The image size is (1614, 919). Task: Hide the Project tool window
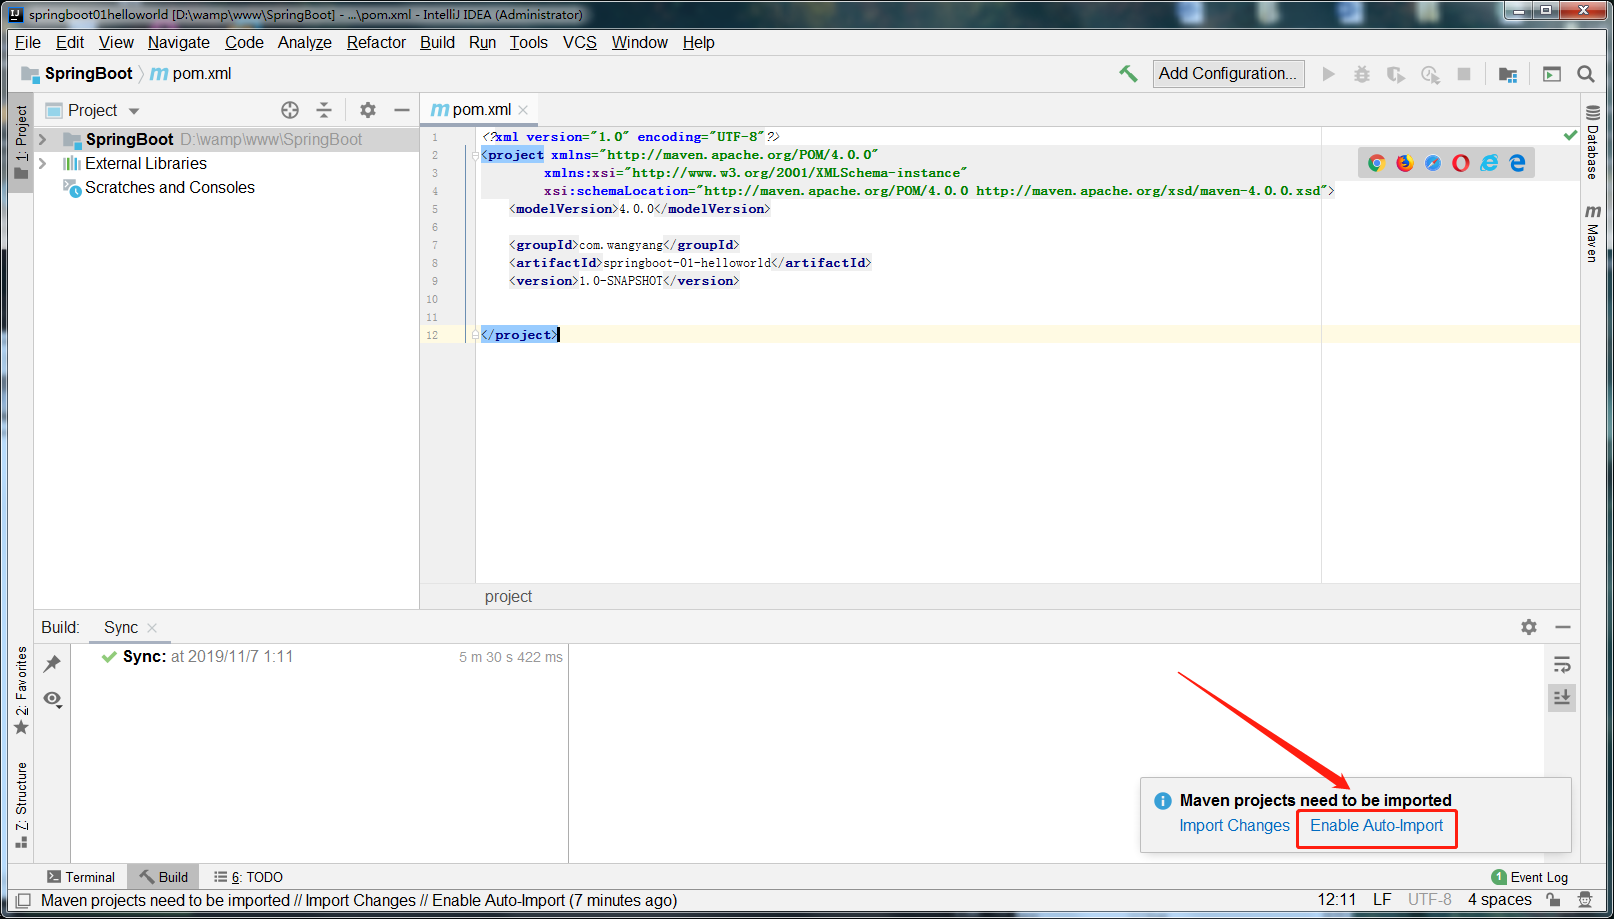pos(402,110)
